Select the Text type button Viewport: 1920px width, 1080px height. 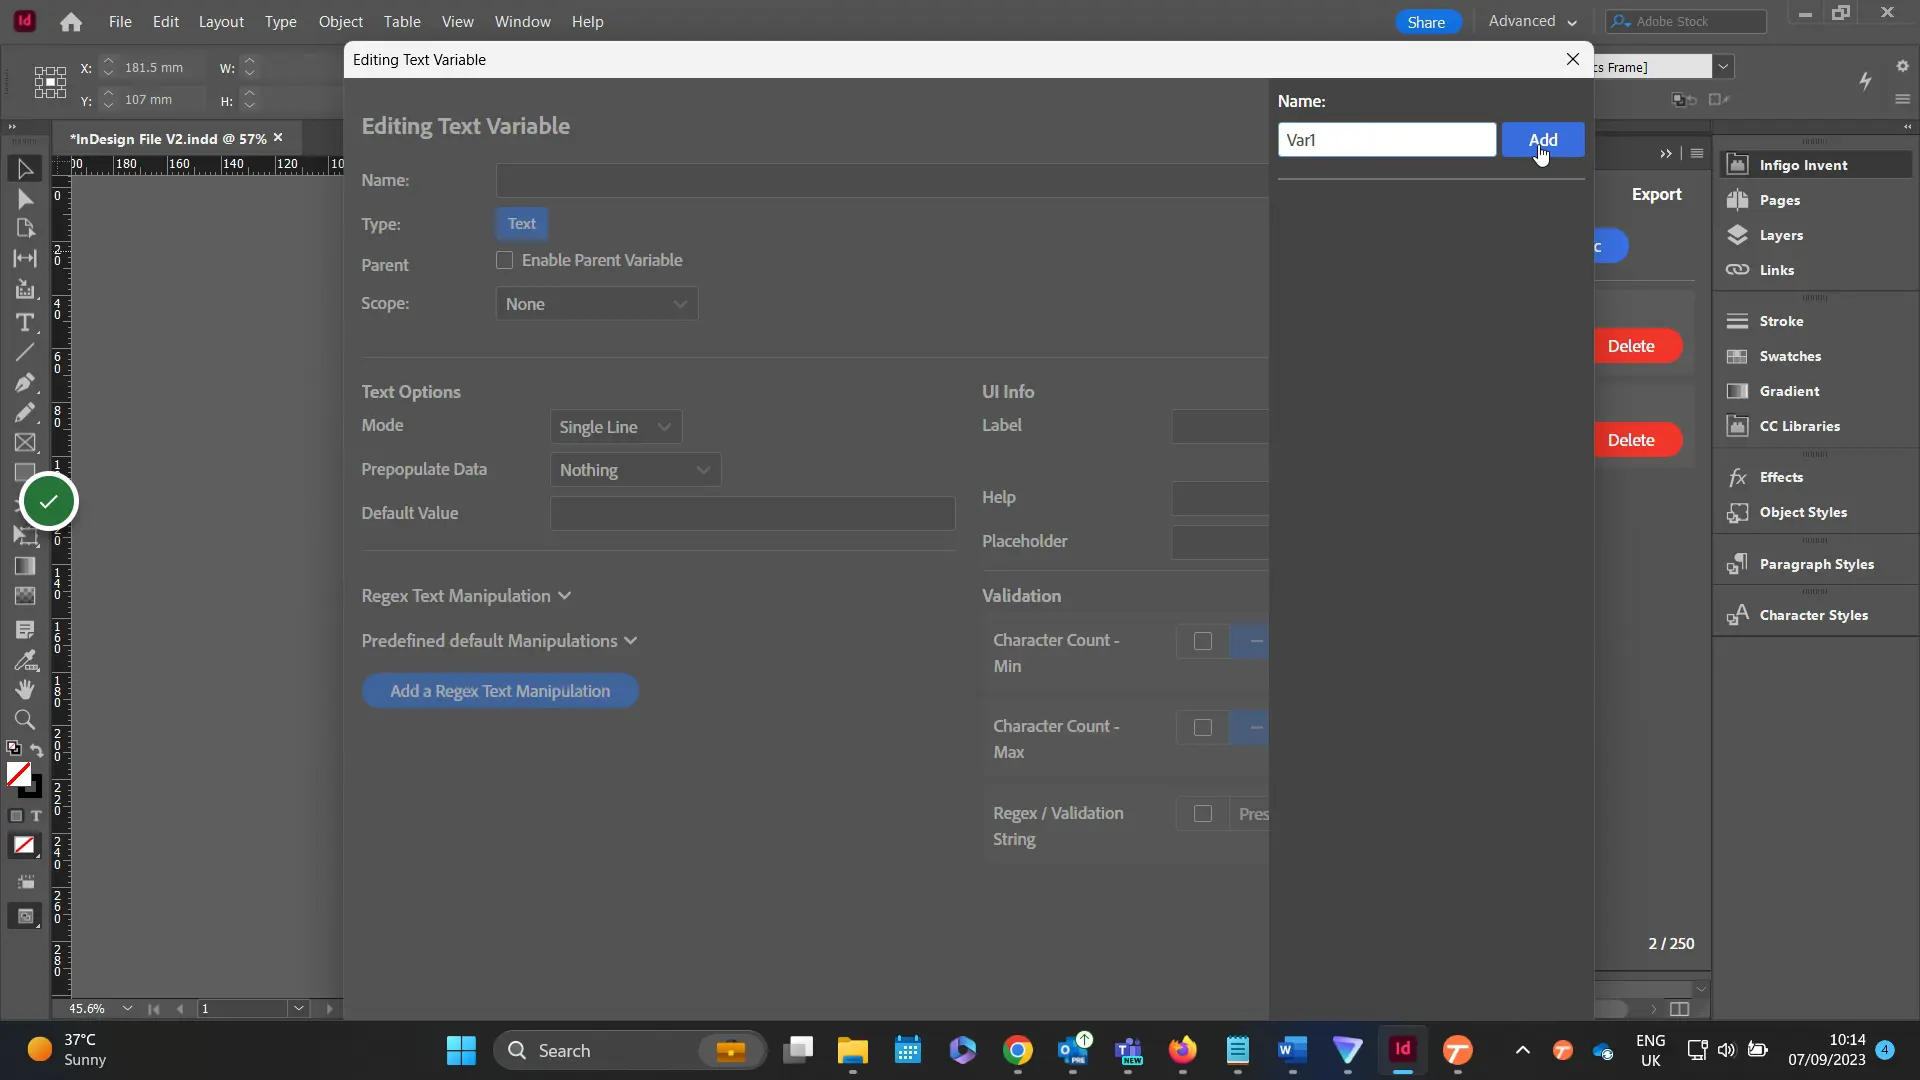point(522,224)
